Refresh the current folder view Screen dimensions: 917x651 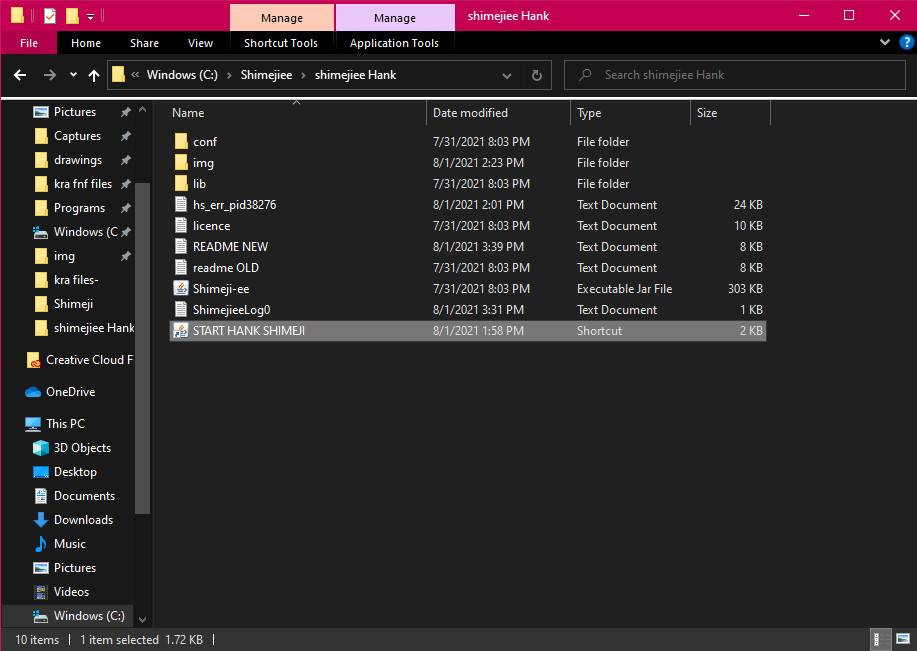pyautogui.click(x=536, y=75)
